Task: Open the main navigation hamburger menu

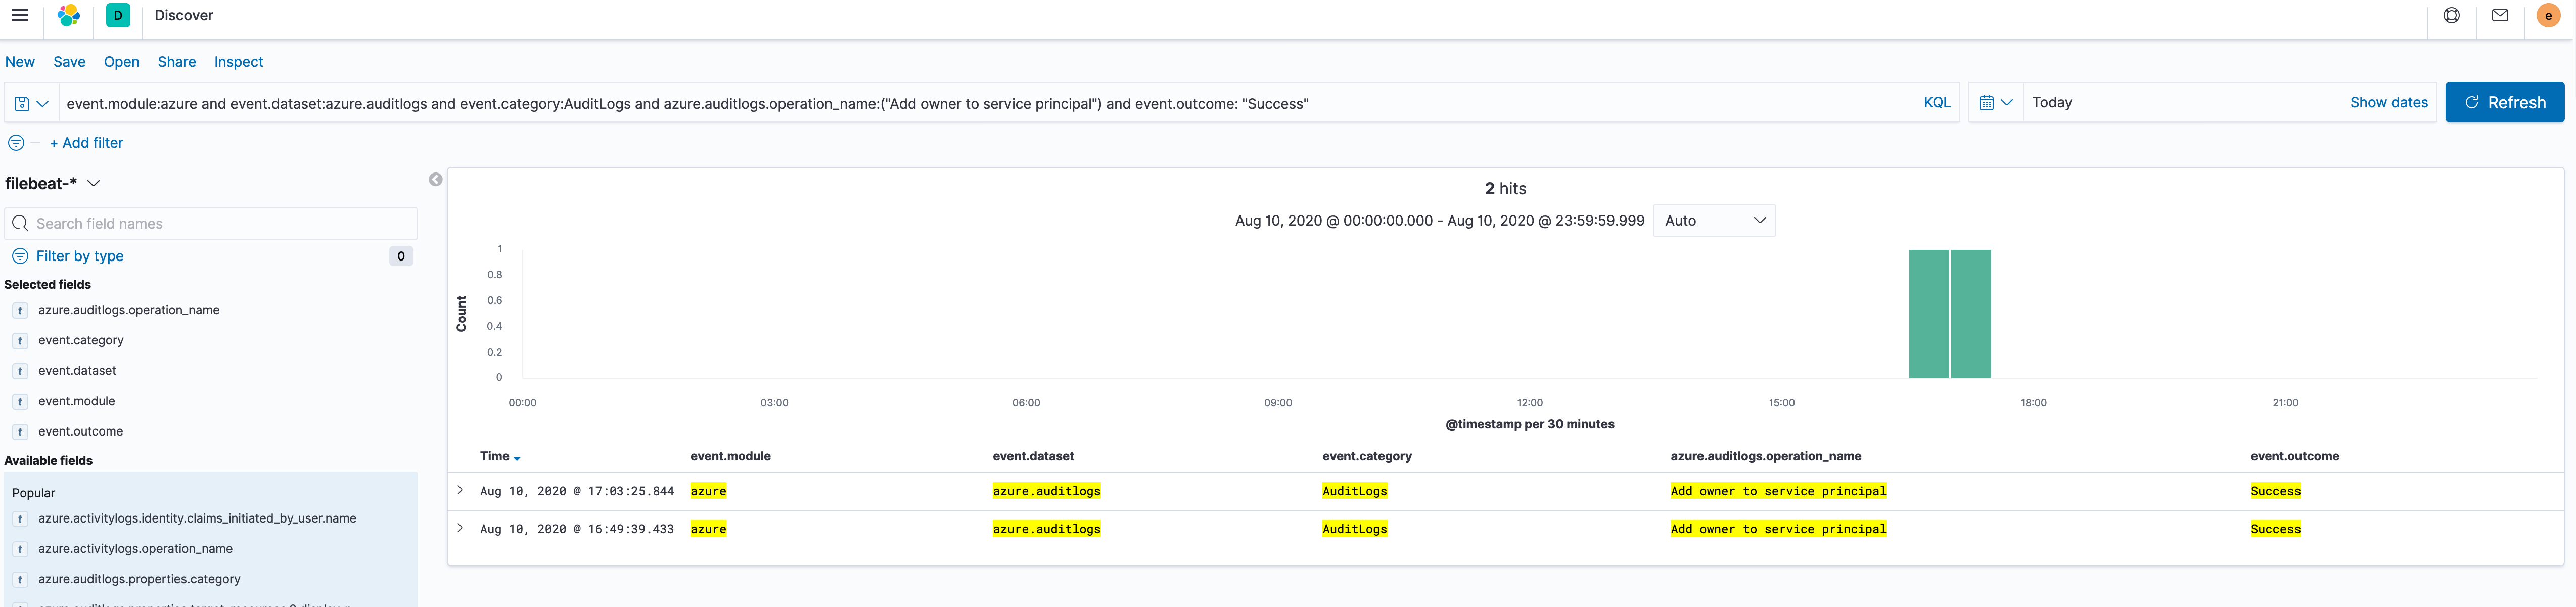Action: (x=20, y=15)
